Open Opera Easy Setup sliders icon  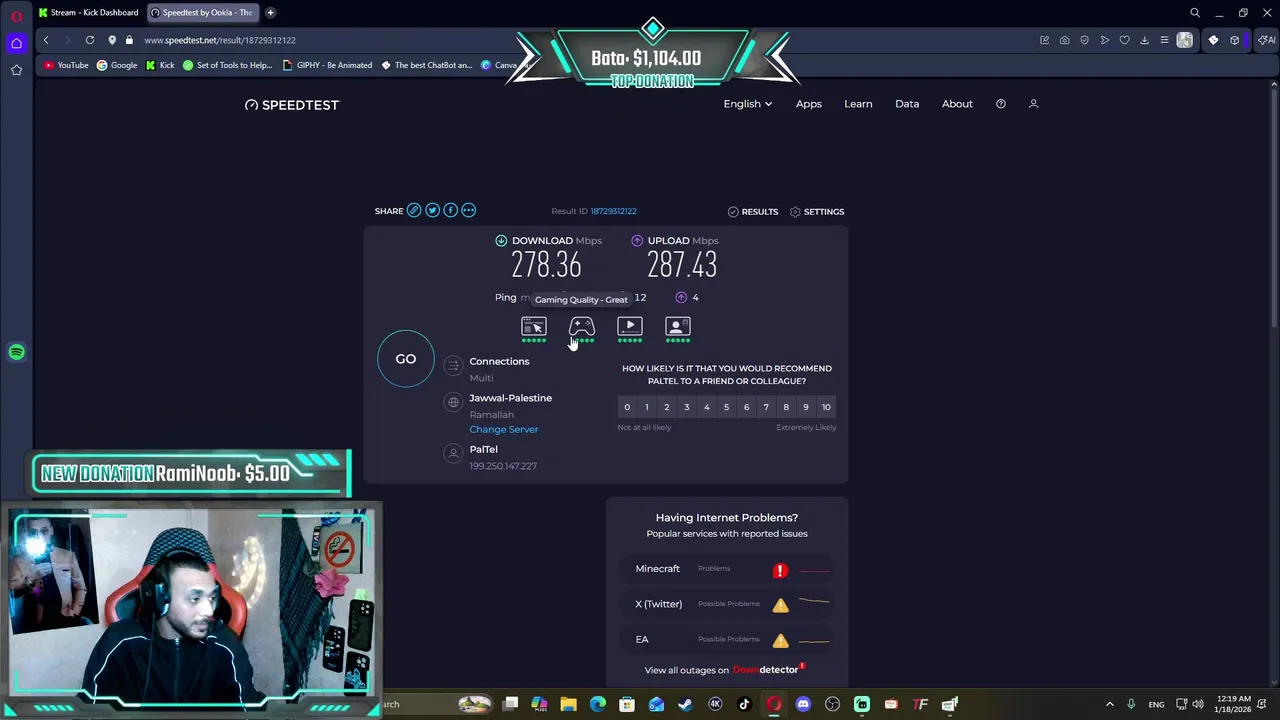pyautogui.click(x=1164, y=40)
